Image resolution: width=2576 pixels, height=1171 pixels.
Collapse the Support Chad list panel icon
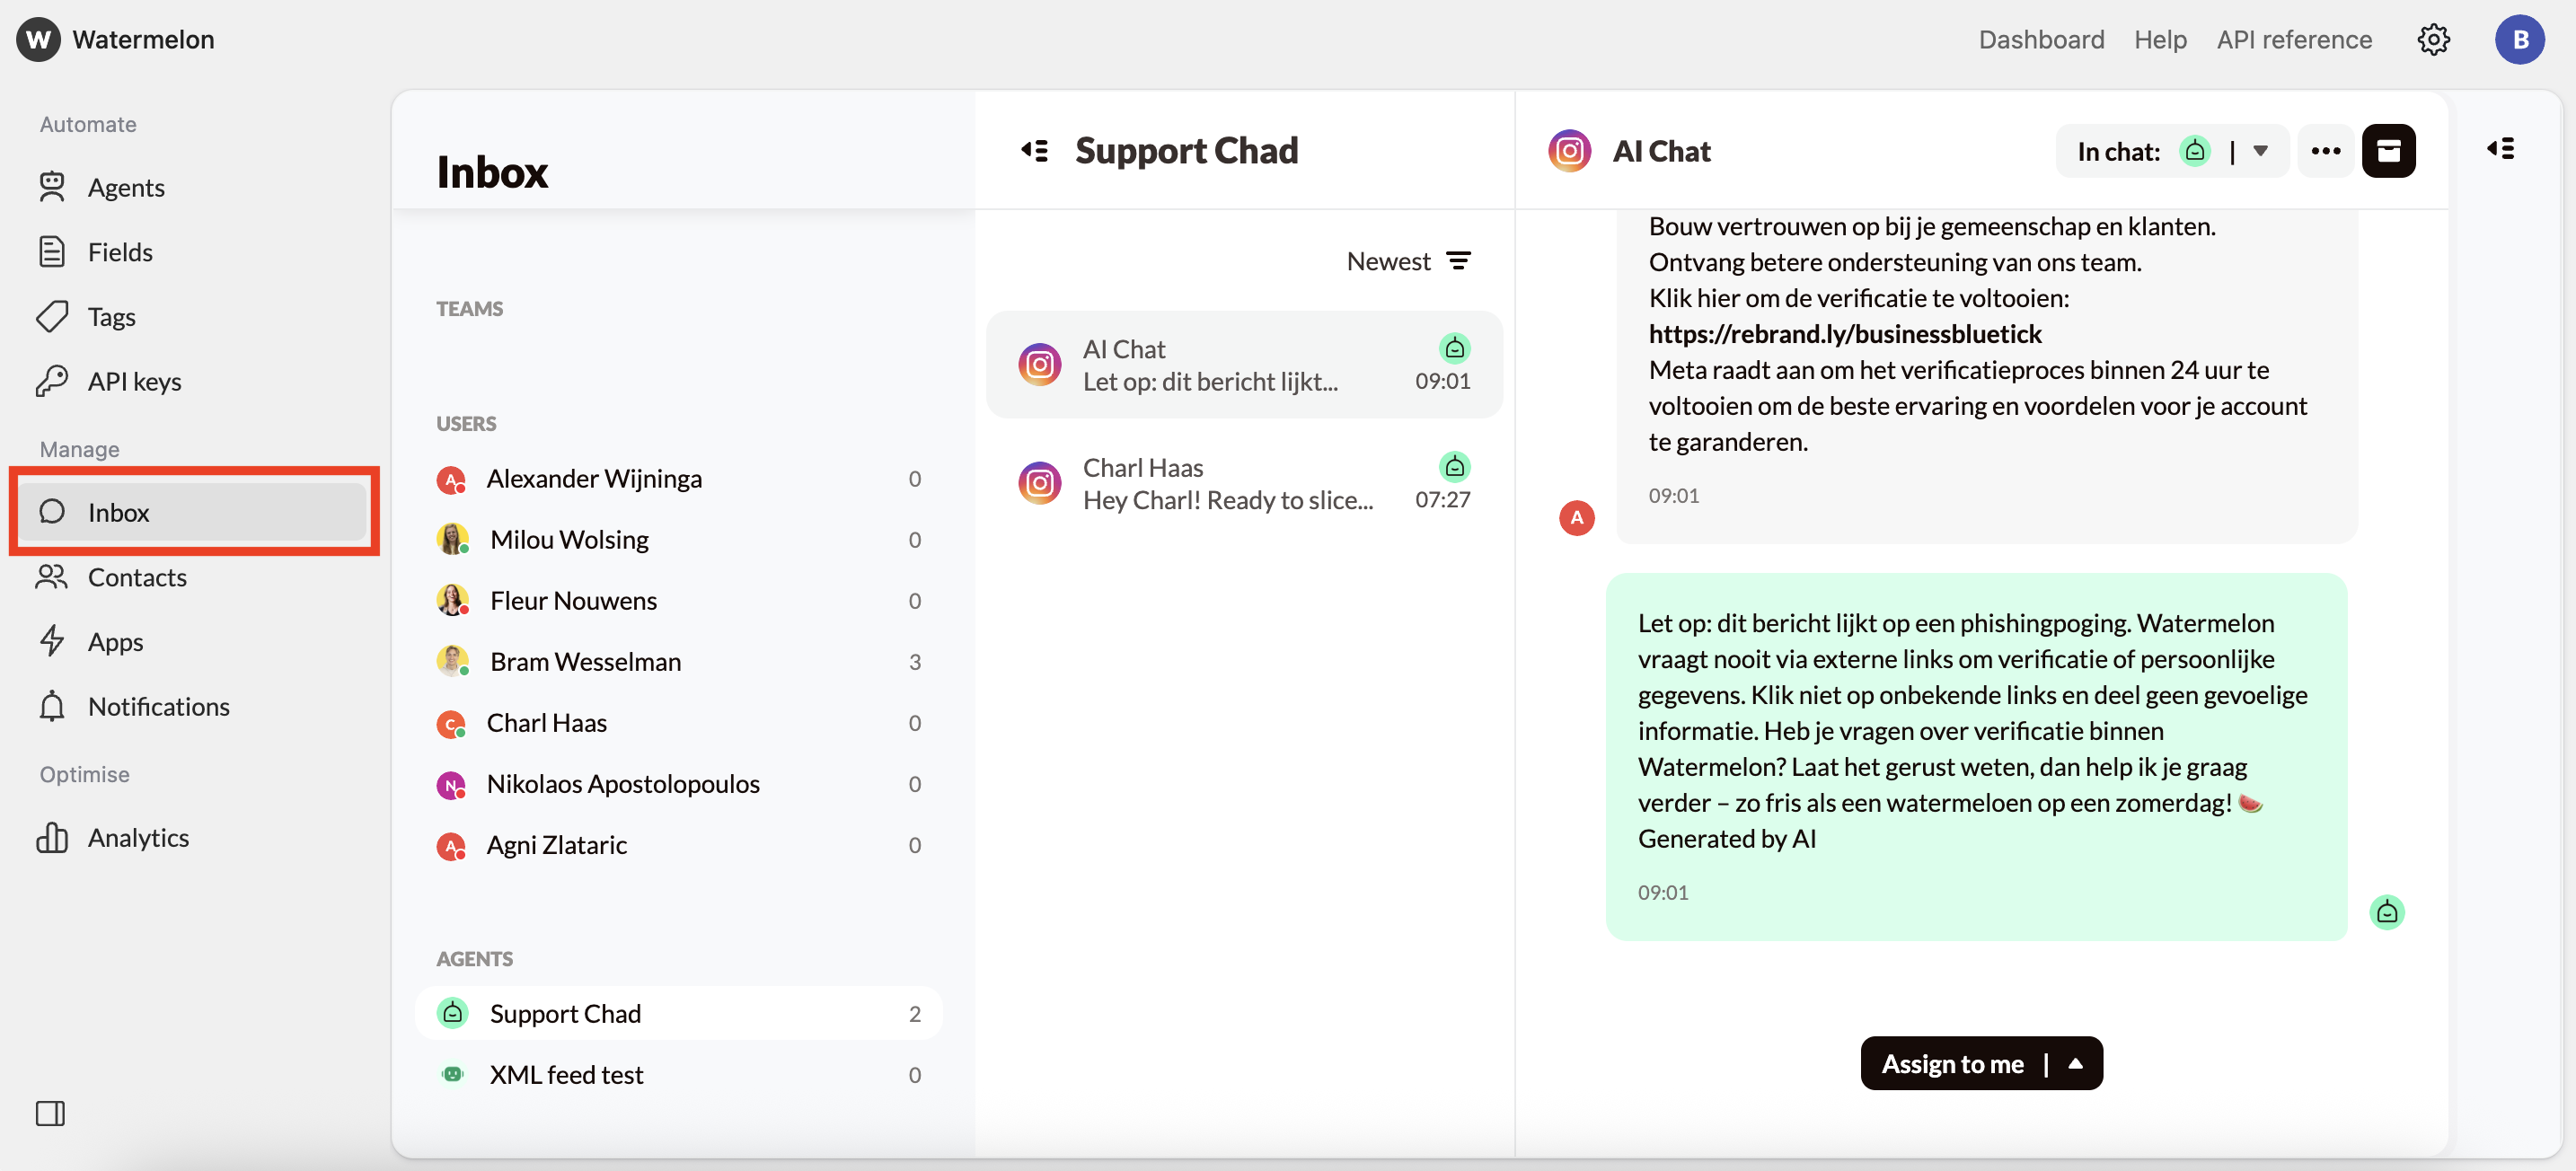click(1034, 151)
